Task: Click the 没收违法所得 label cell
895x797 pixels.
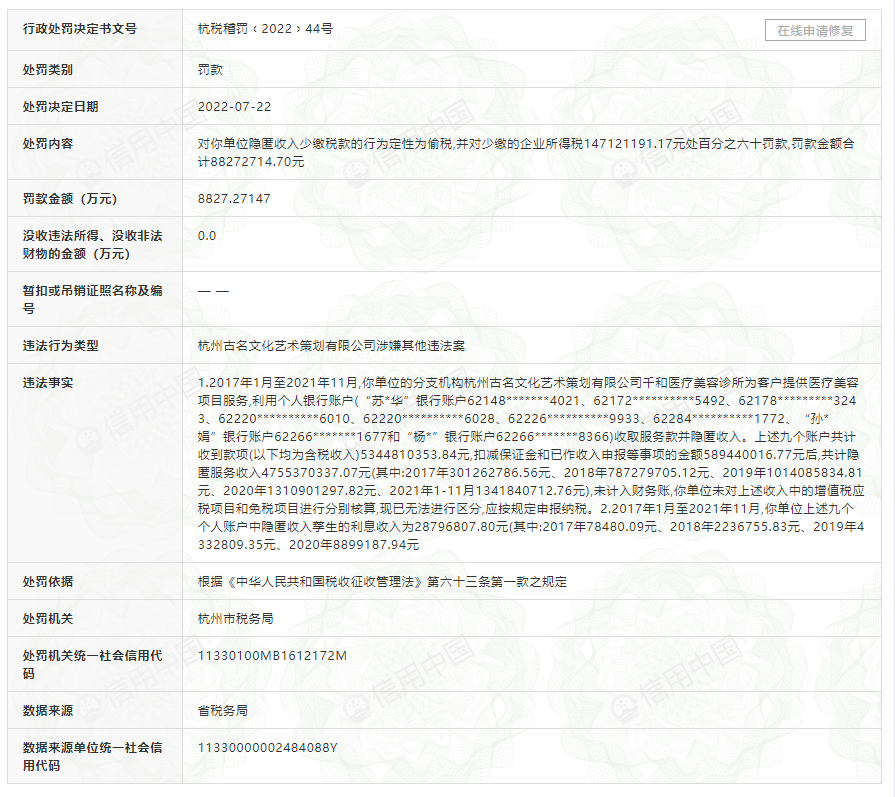Action: [x=95, y=244]
